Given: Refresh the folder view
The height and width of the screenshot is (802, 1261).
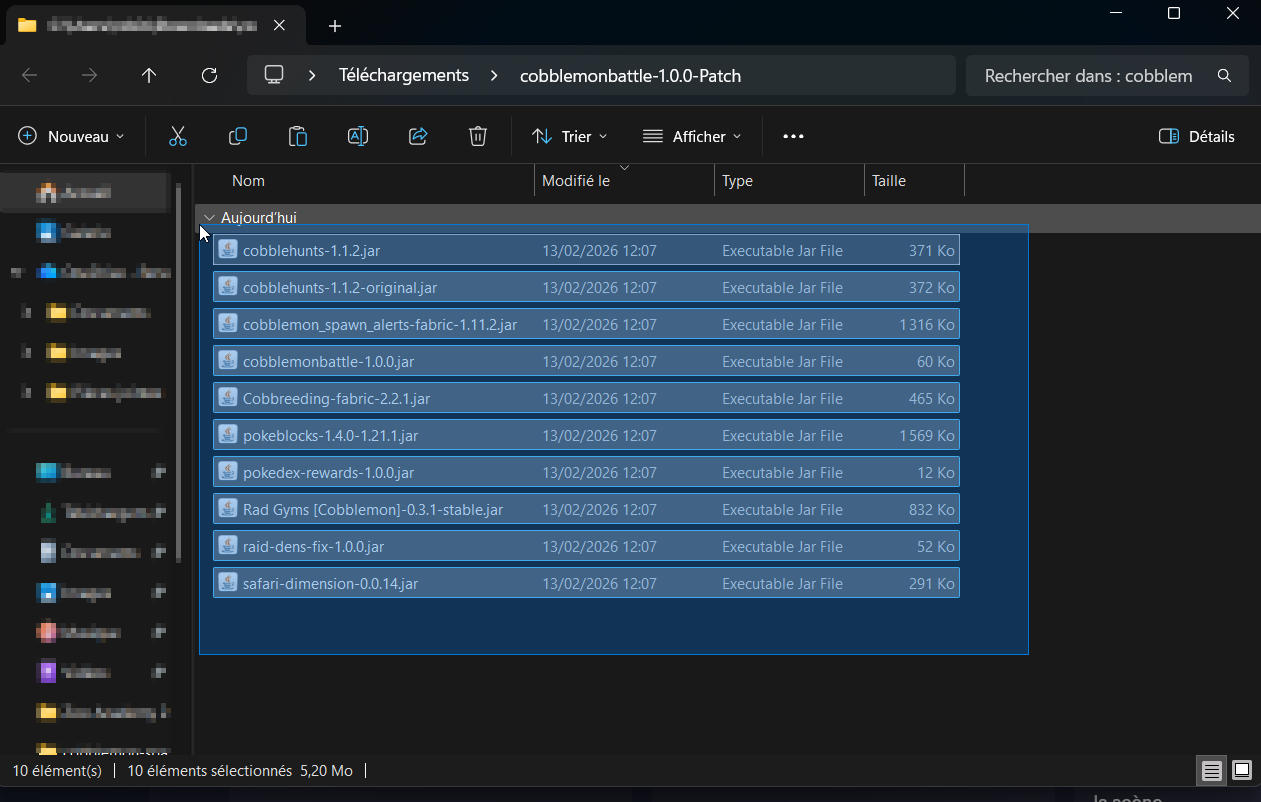Looking at the screenshot, I should tap(209, 75).
